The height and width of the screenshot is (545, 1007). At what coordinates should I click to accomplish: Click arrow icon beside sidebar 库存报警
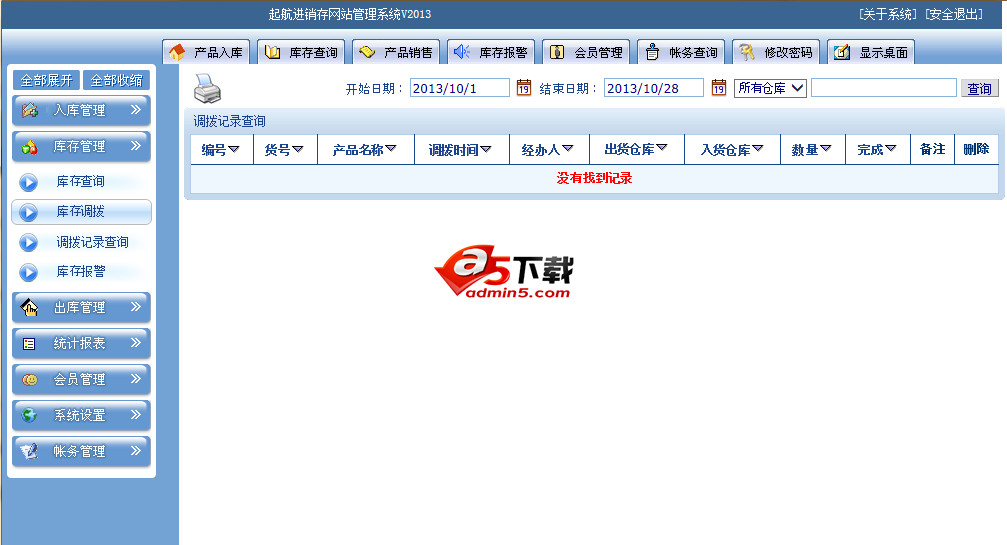coord(28,272)
